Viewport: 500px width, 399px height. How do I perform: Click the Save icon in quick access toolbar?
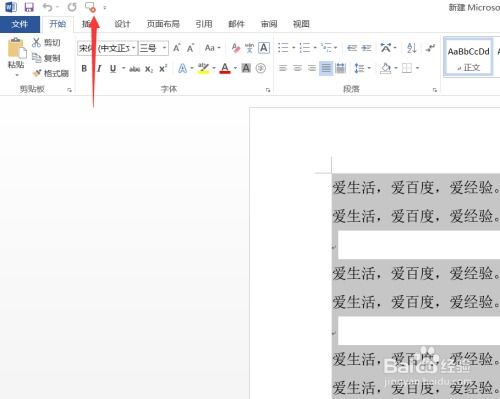click(x=29, y=7)
